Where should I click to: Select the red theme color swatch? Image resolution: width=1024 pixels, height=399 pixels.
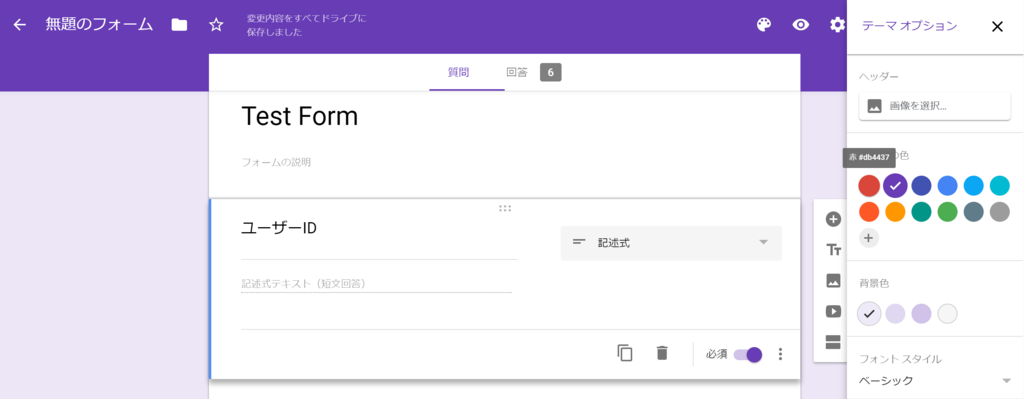click(869, 186)
